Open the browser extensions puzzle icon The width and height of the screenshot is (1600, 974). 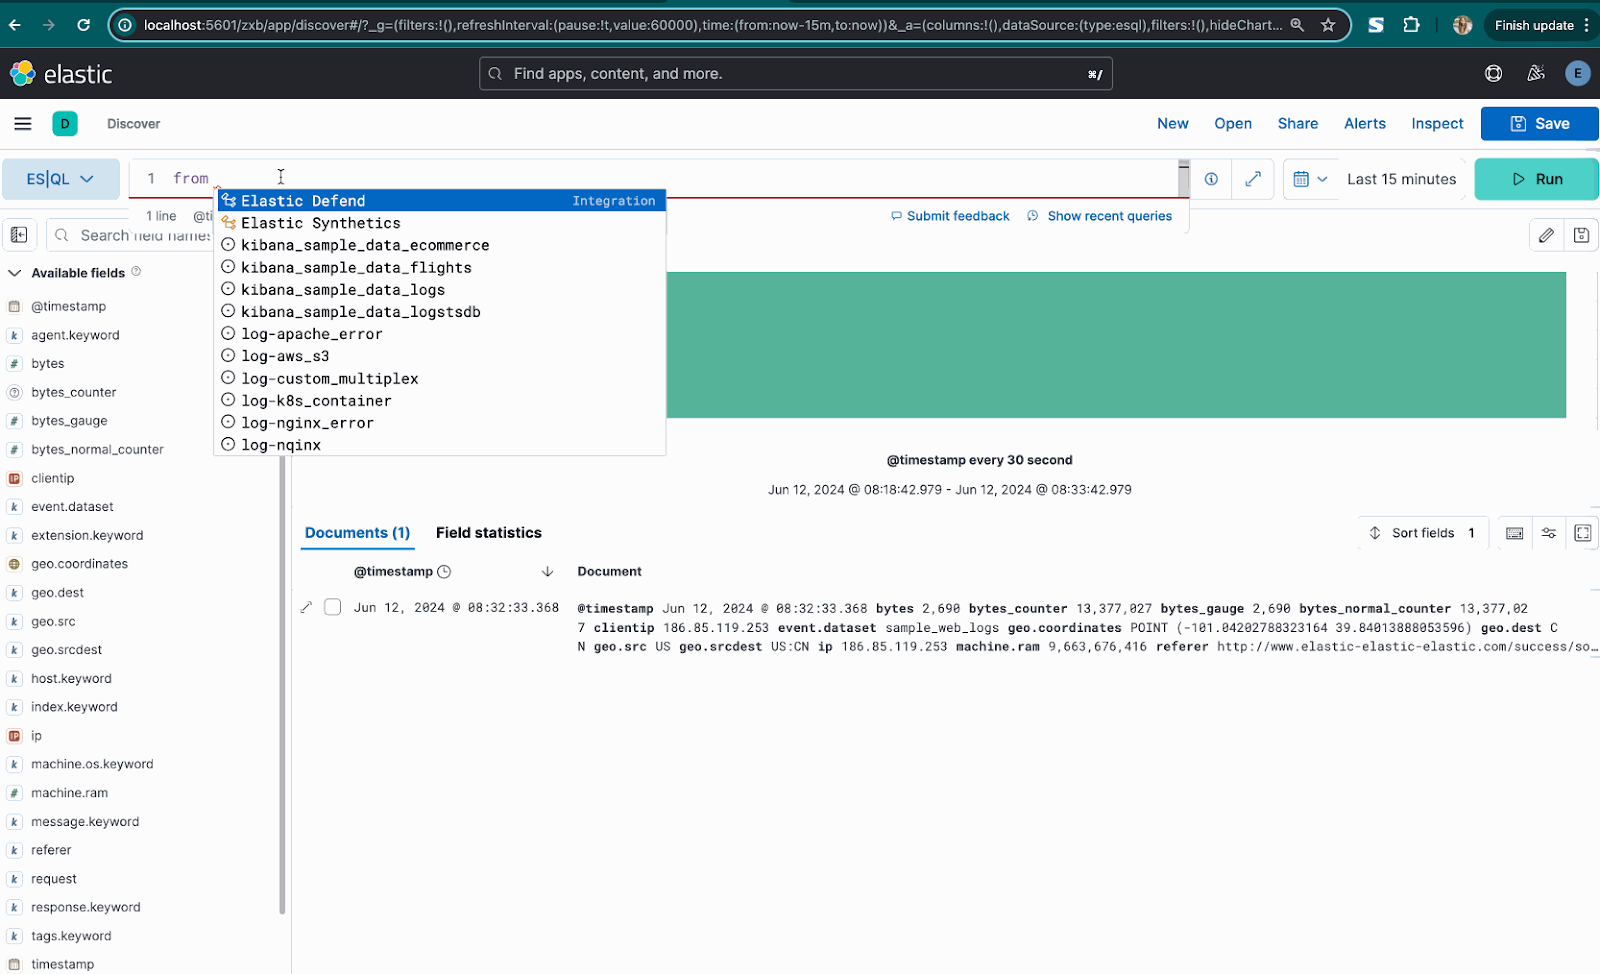tap(1412, 25)
